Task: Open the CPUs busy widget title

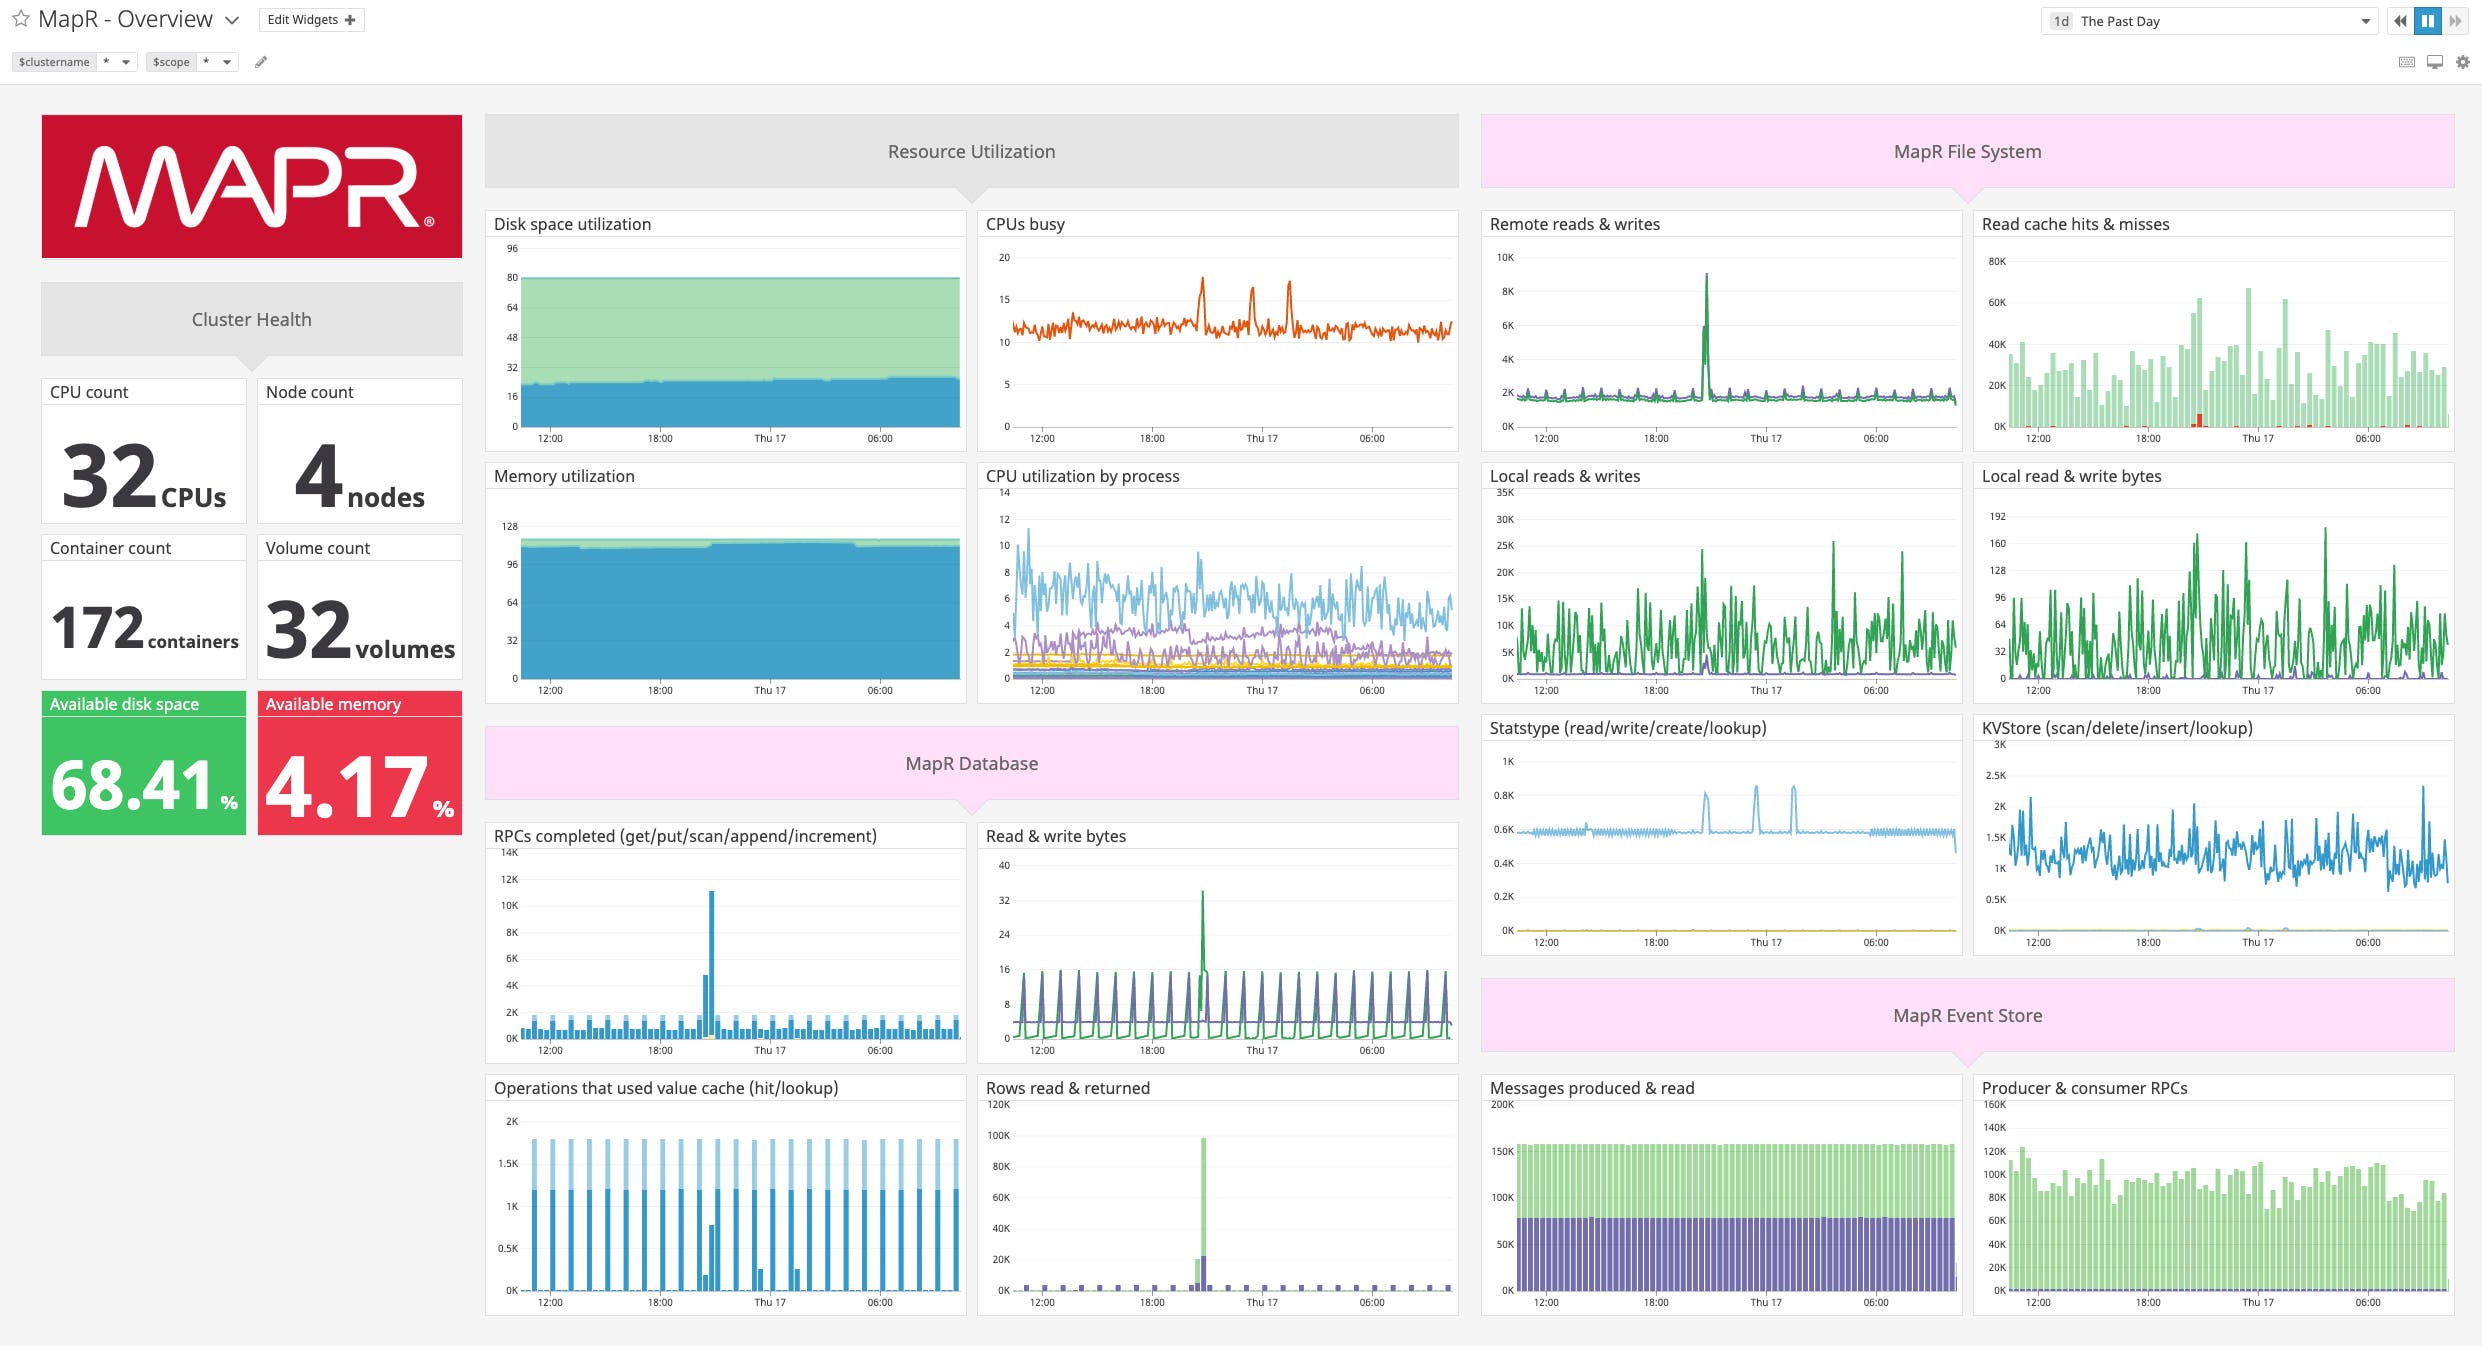Action: [1025, 224]
